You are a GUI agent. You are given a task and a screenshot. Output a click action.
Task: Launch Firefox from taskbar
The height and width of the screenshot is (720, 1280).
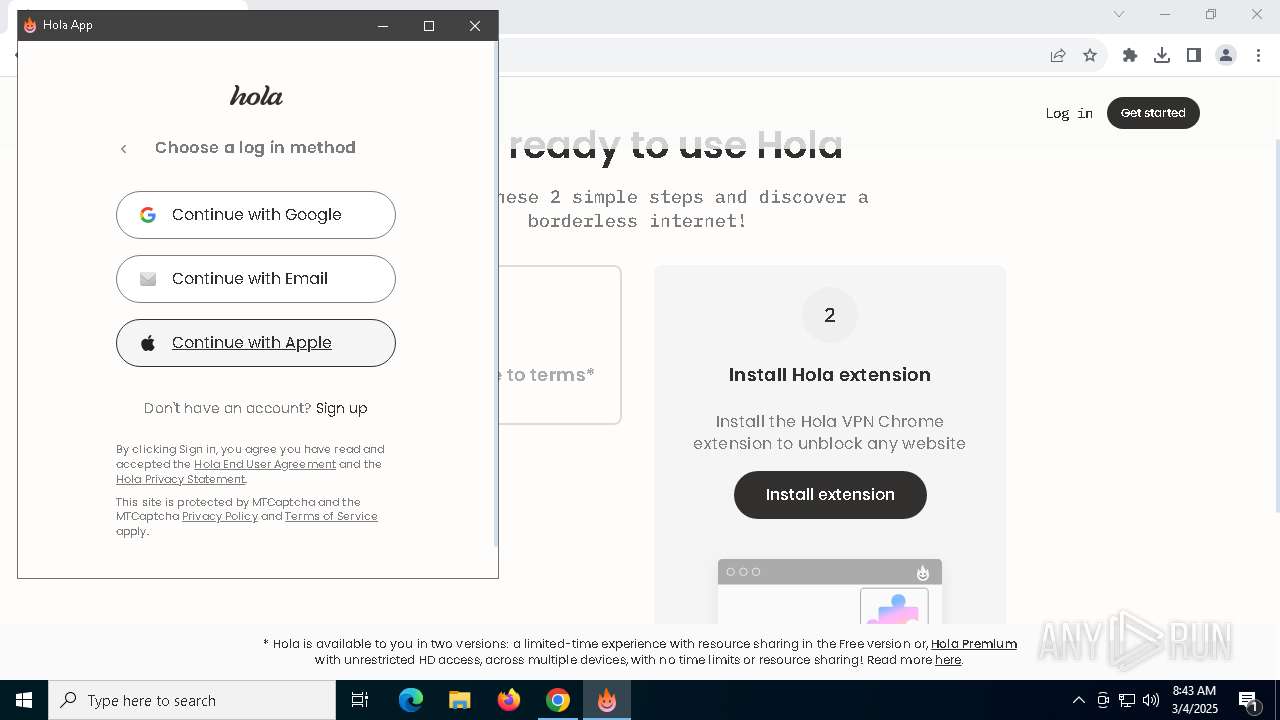(509, 700)
